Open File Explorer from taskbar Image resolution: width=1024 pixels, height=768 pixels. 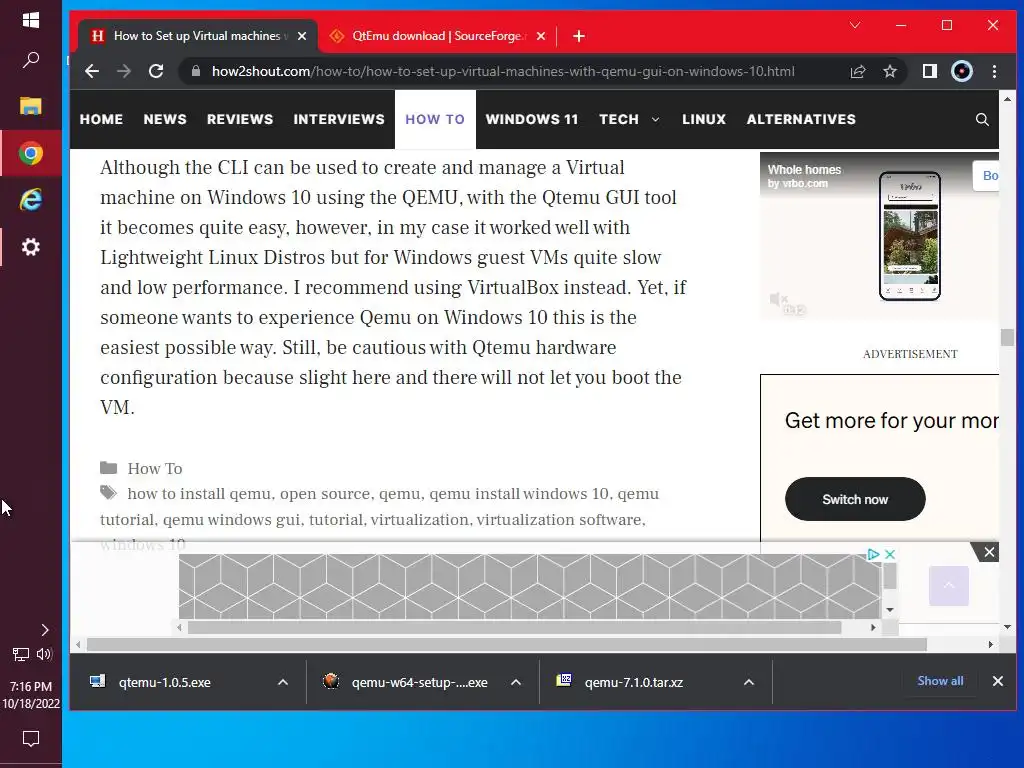[x=31, y=106]
